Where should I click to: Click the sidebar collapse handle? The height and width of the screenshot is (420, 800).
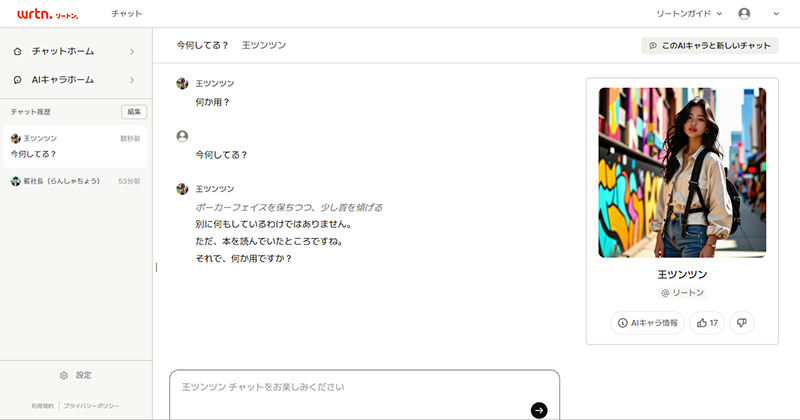point(156,267)
